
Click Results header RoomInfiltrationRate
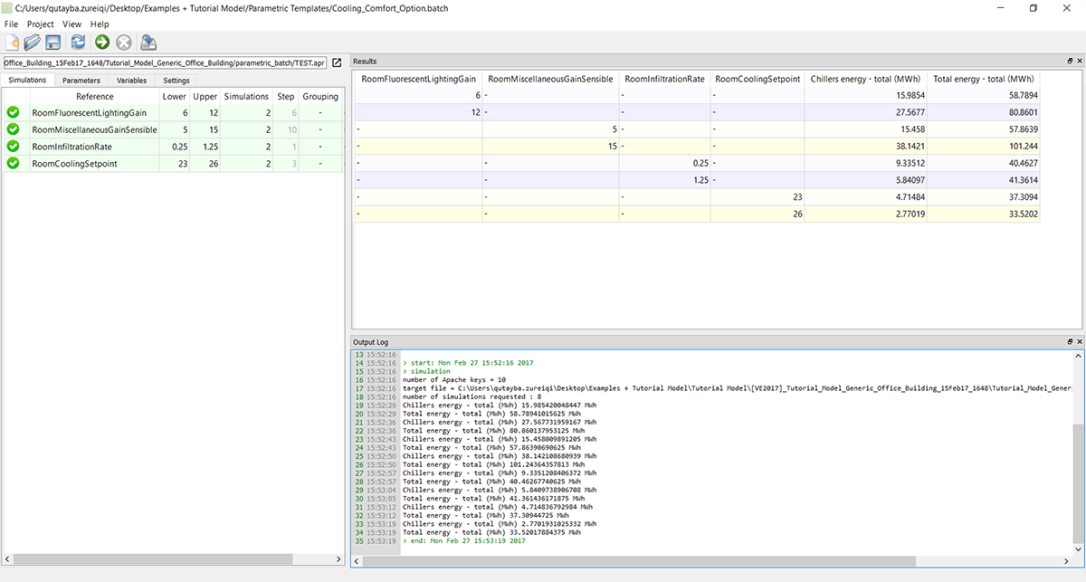click(664, 79)
